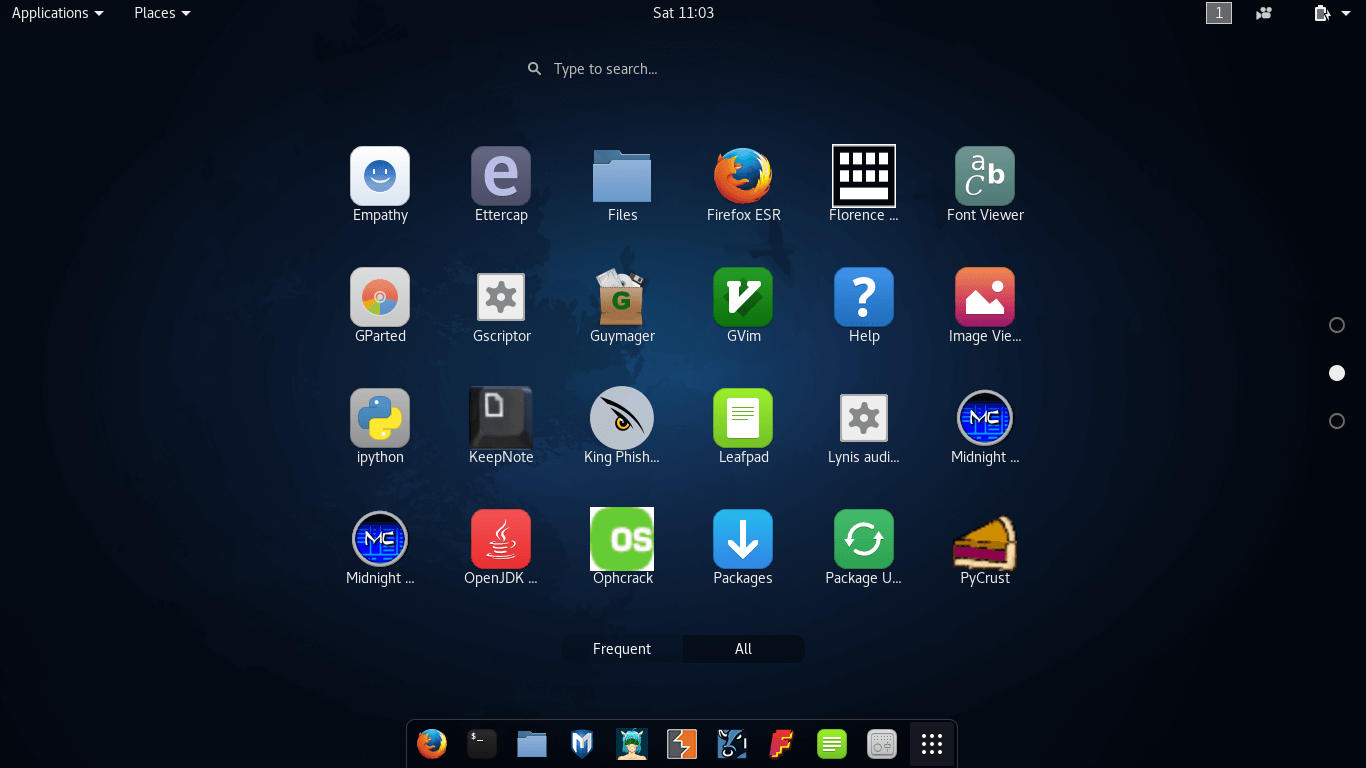This screenshot has height=768, width=1366.
Task: Open the Applications menu
Action: (57, 13)
